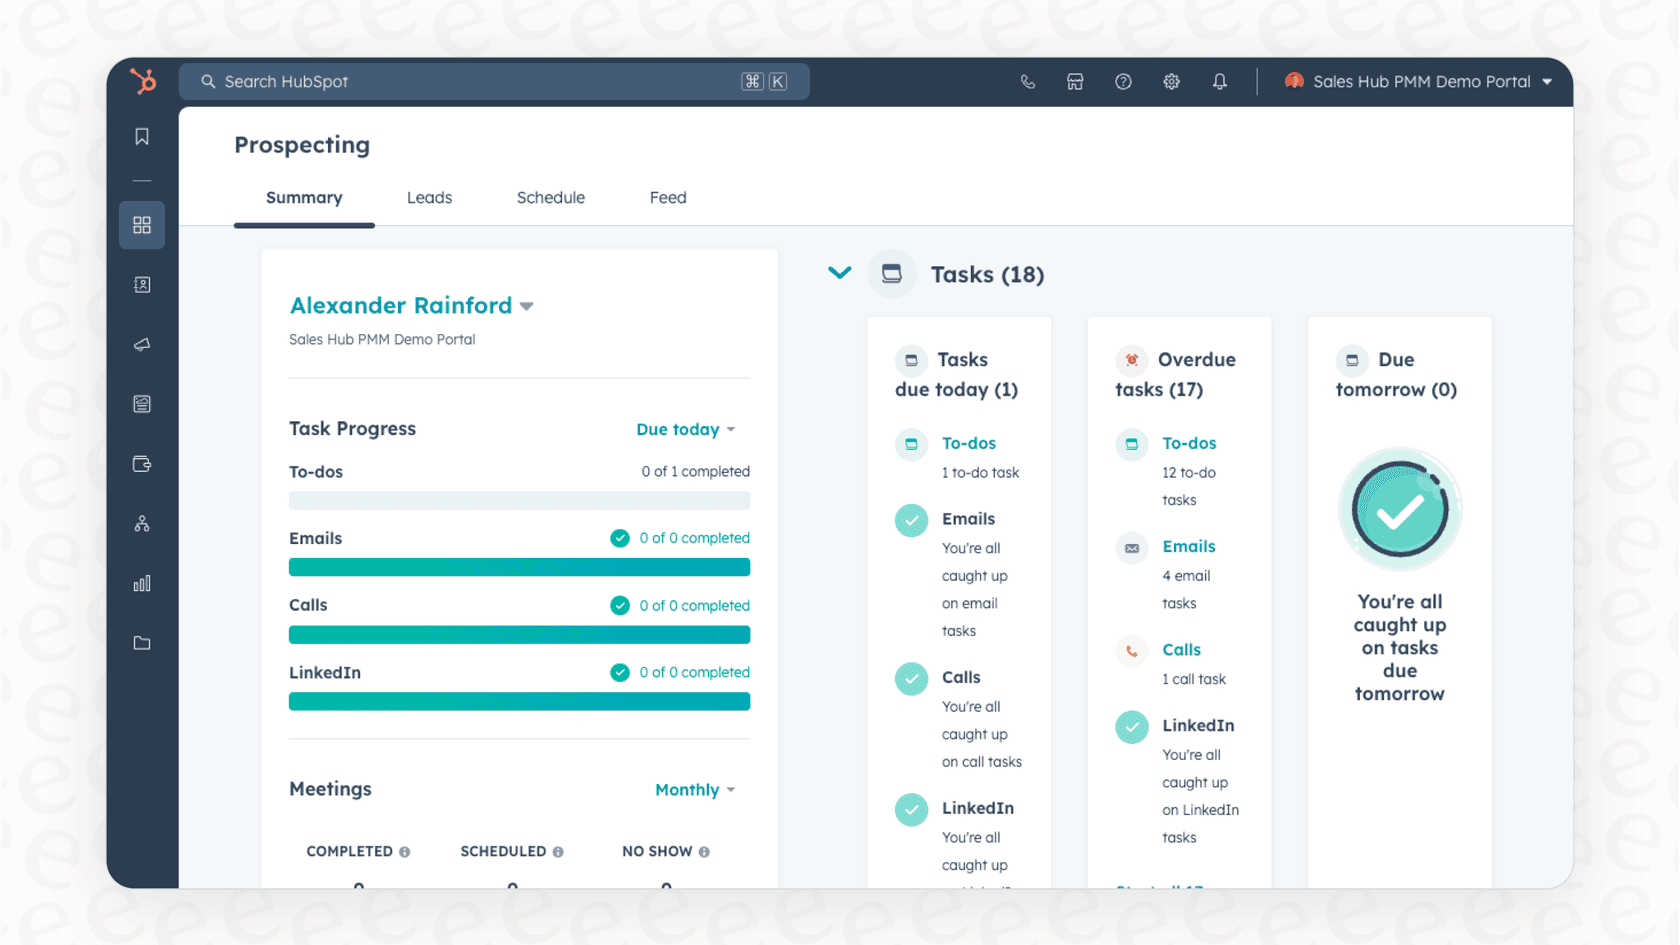1680x945 pixels.
Task: Open the Sales Hub PMM Demo Portal menu
Action: click(1420, 81)
